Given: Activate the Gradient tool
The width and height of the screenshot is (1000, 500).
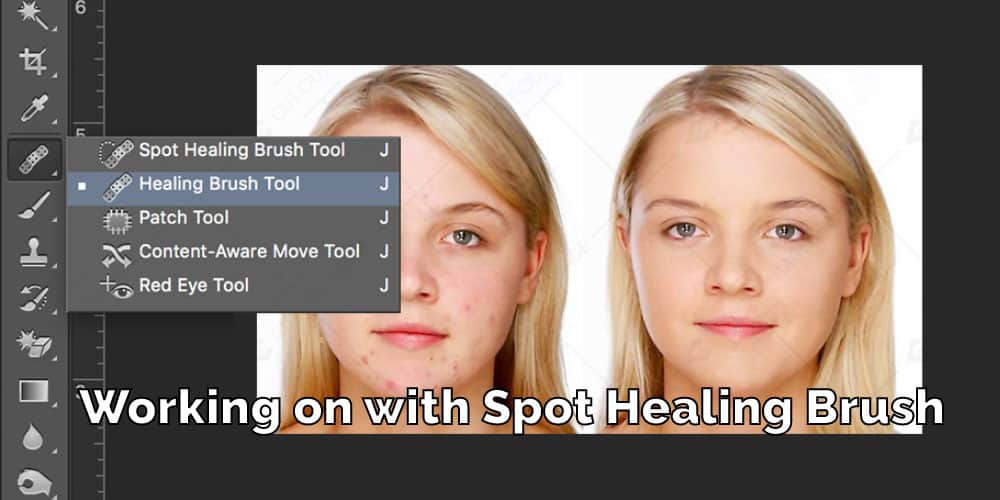Looking at the screenshot, I should [33, 391].
